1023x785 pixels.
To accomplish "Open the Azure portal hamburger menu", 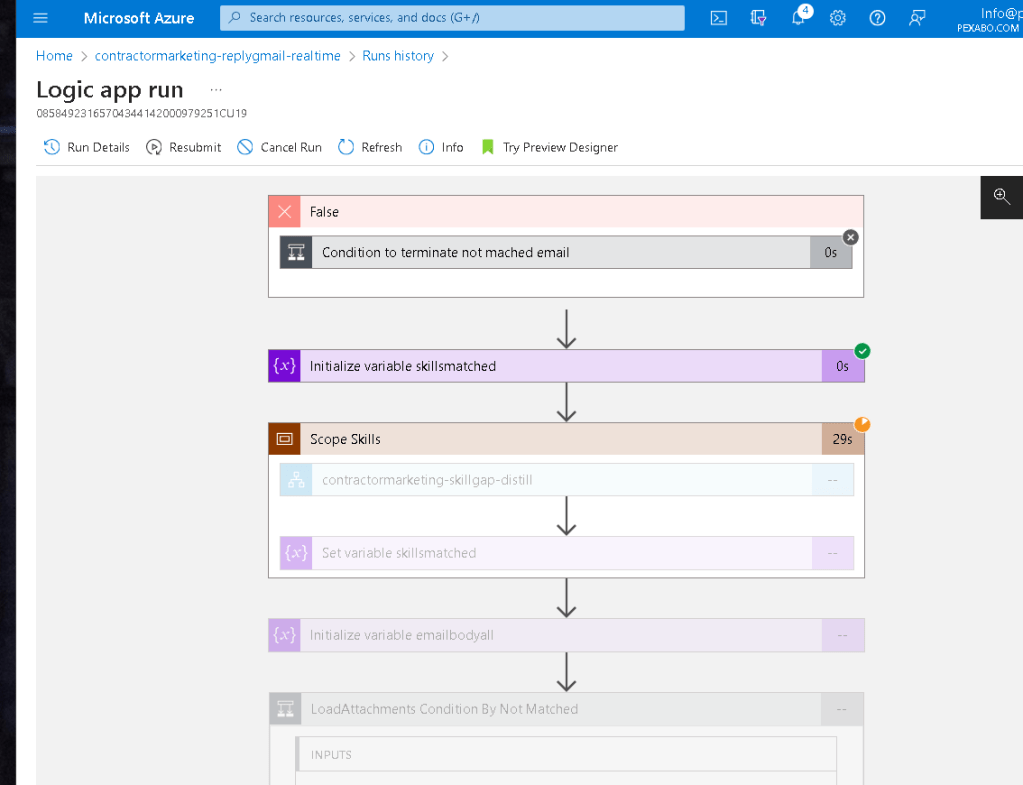I will point(40,18).
